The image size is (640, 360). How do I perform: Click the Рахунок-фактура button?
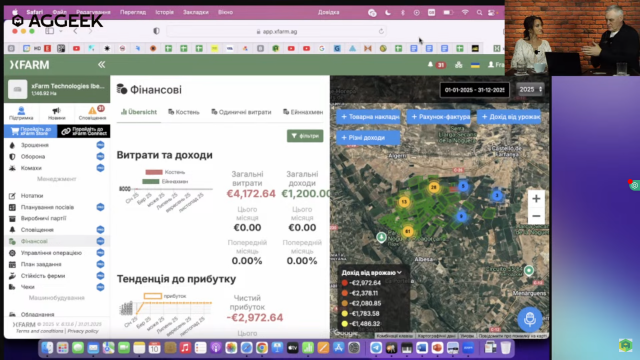click(440, 117)
